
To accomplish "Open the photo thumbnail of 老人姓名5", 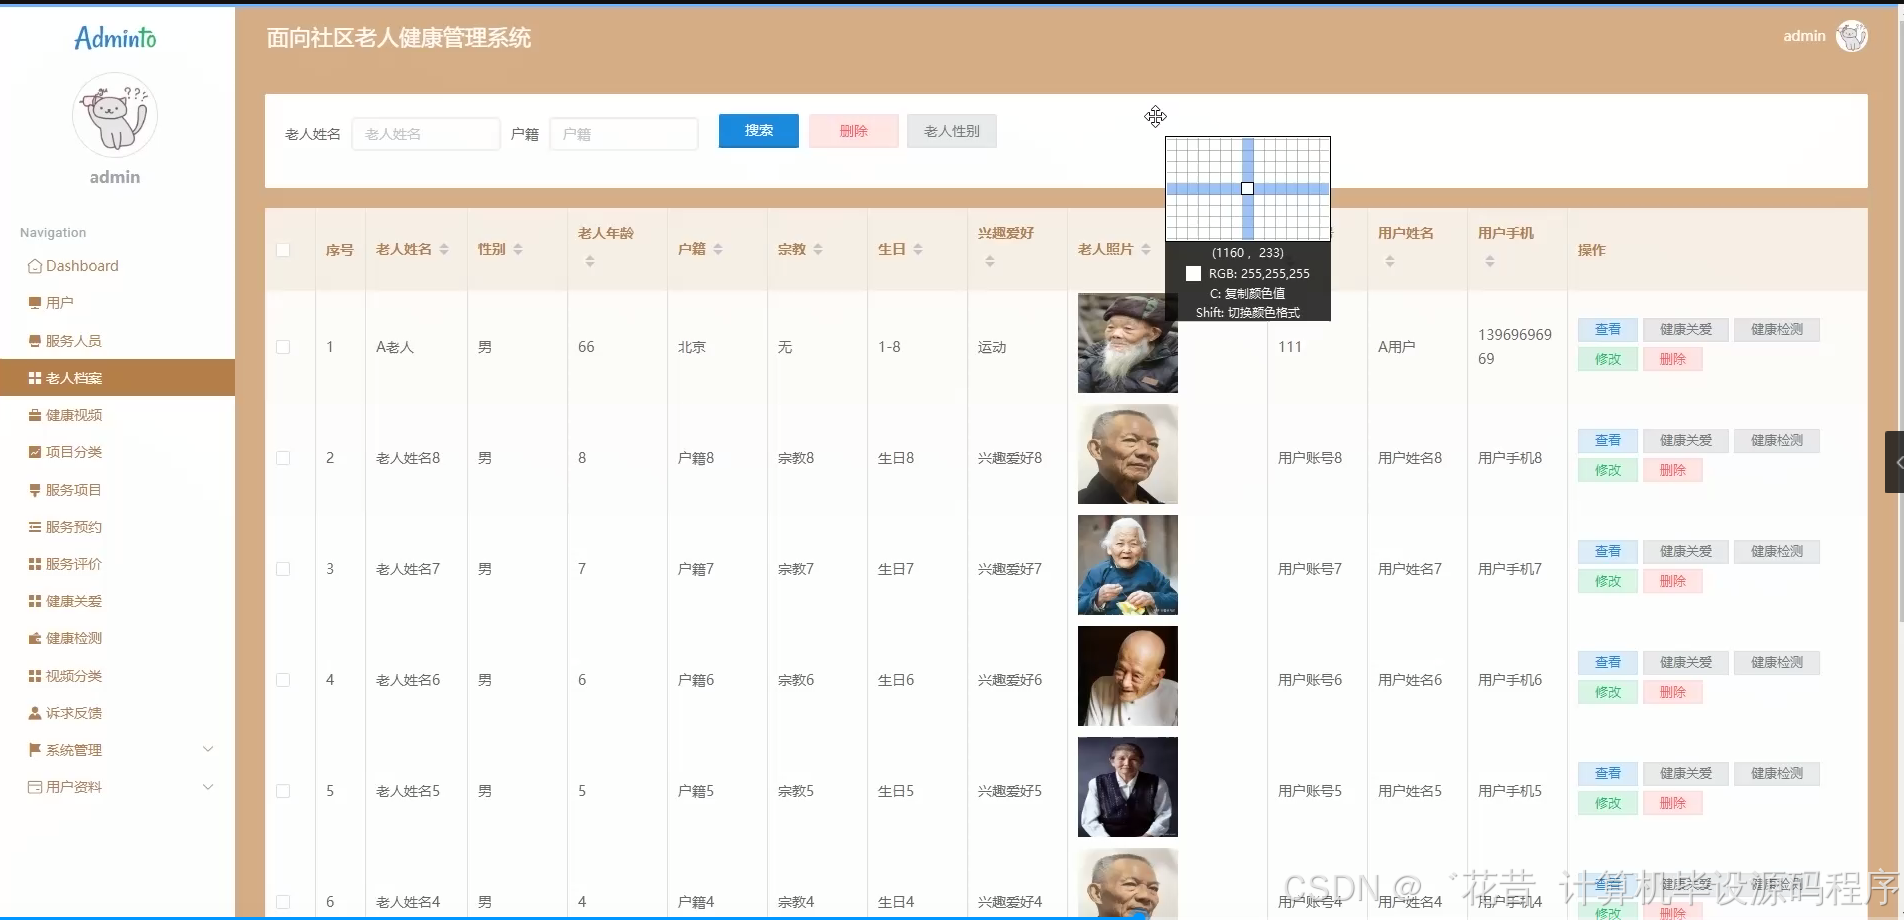I will 1128,787.
